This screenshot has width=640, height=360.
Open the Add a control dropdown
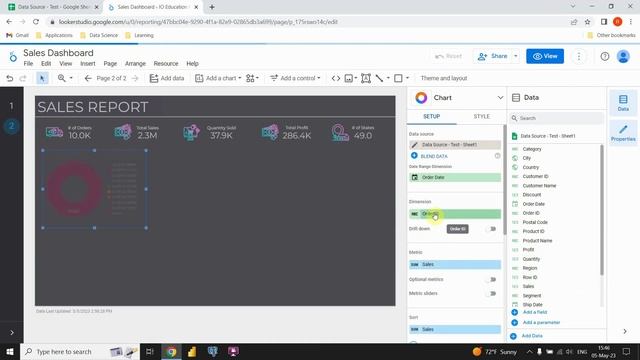[x=295, y=78]
